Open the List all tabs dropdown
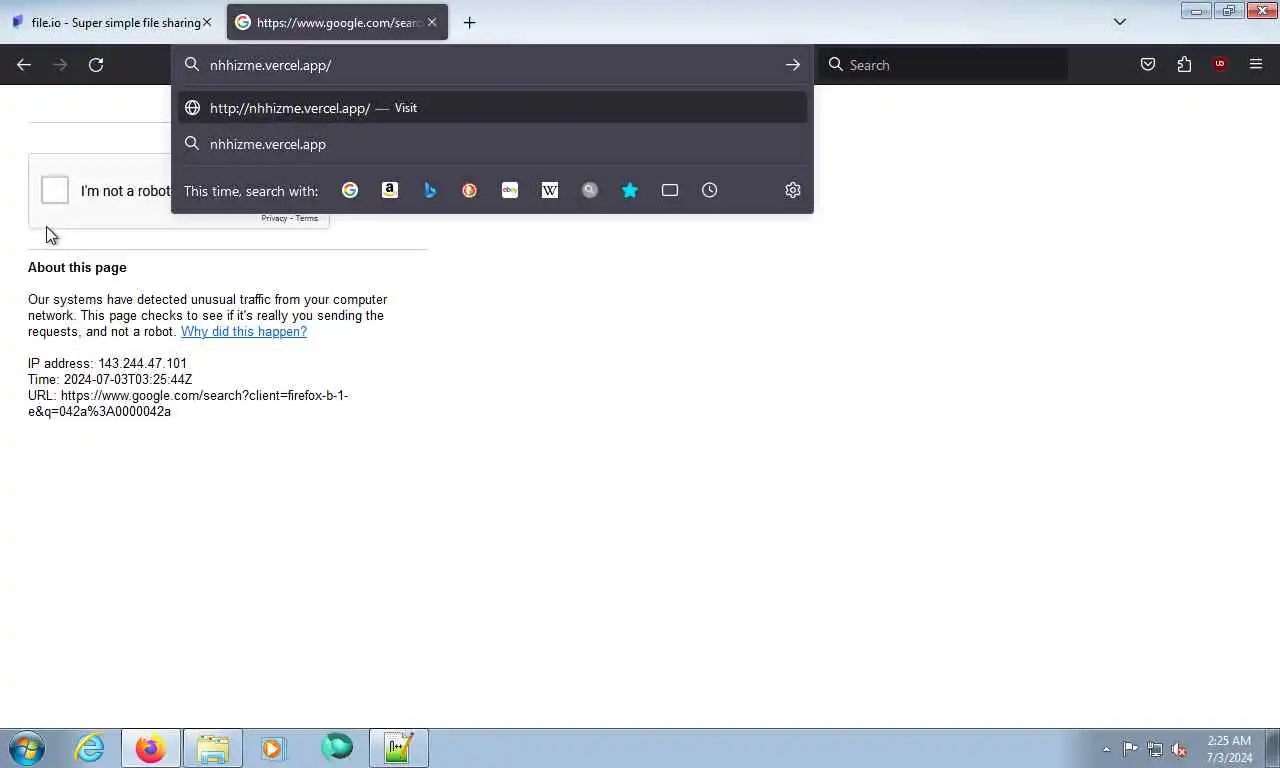 (x=1120, y=22)
